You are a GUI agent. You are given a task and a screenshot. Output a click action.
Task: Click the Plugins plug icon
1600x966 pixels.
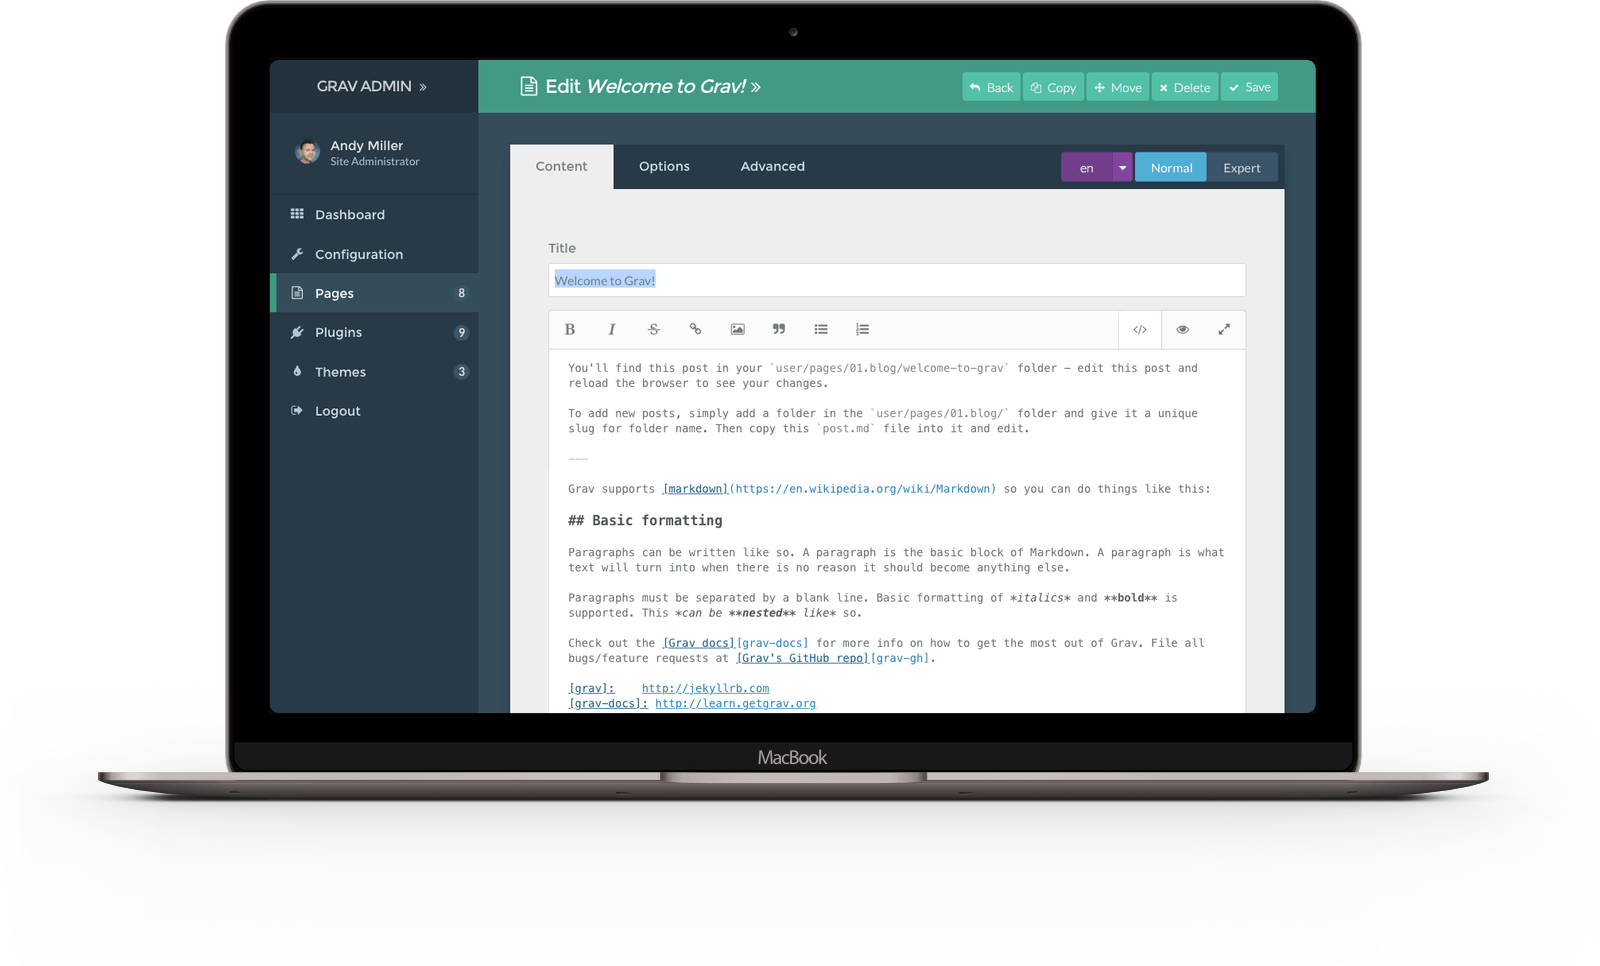point(297,332)
